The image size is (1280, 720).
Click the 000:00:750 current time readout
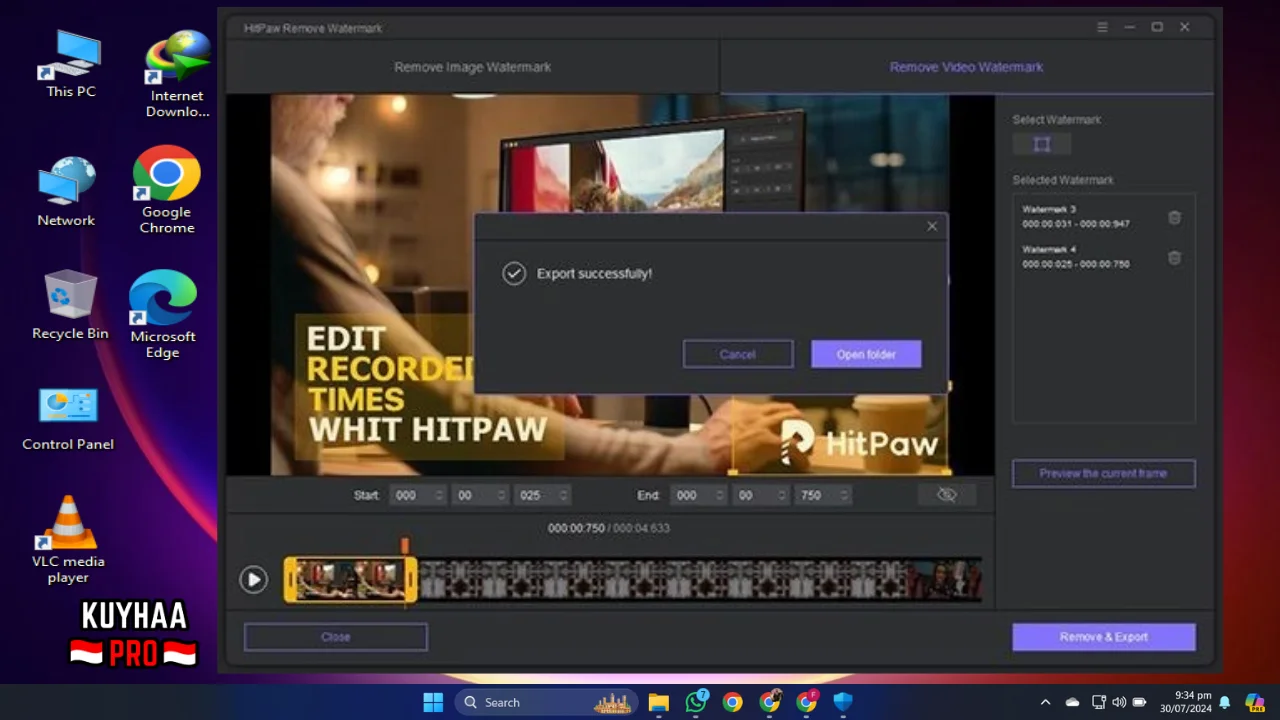576,528
